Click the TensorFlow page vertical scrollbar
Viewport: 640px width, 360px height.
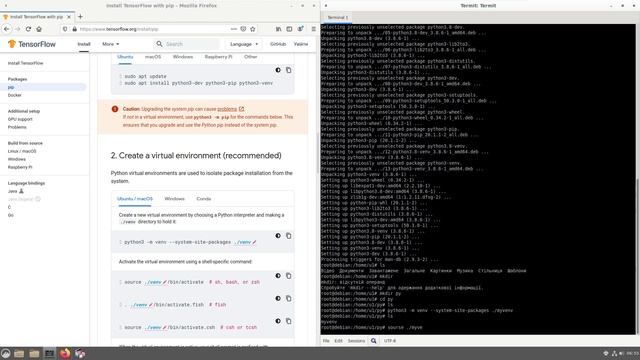(318, 153)
